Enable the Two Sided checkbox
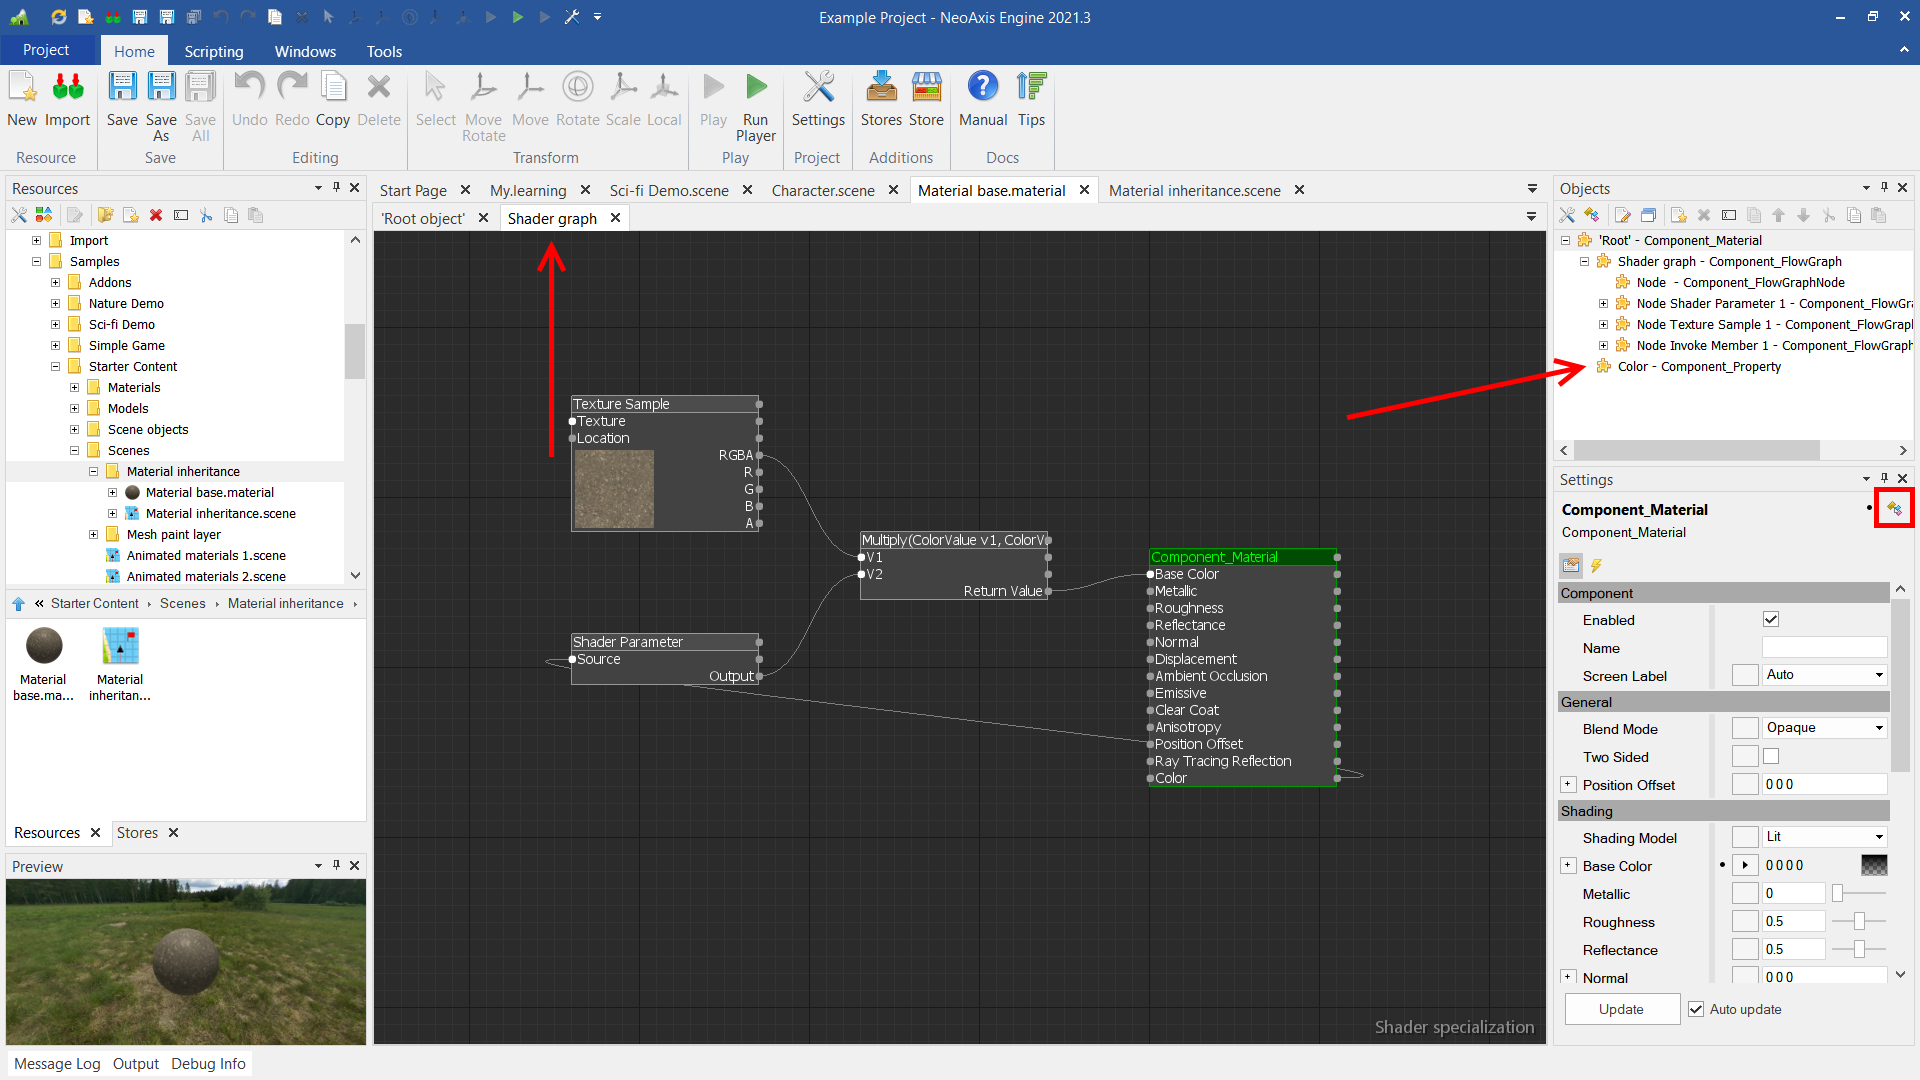The height and width of the screenshot is (1080, 1920). click(1771, 757)
